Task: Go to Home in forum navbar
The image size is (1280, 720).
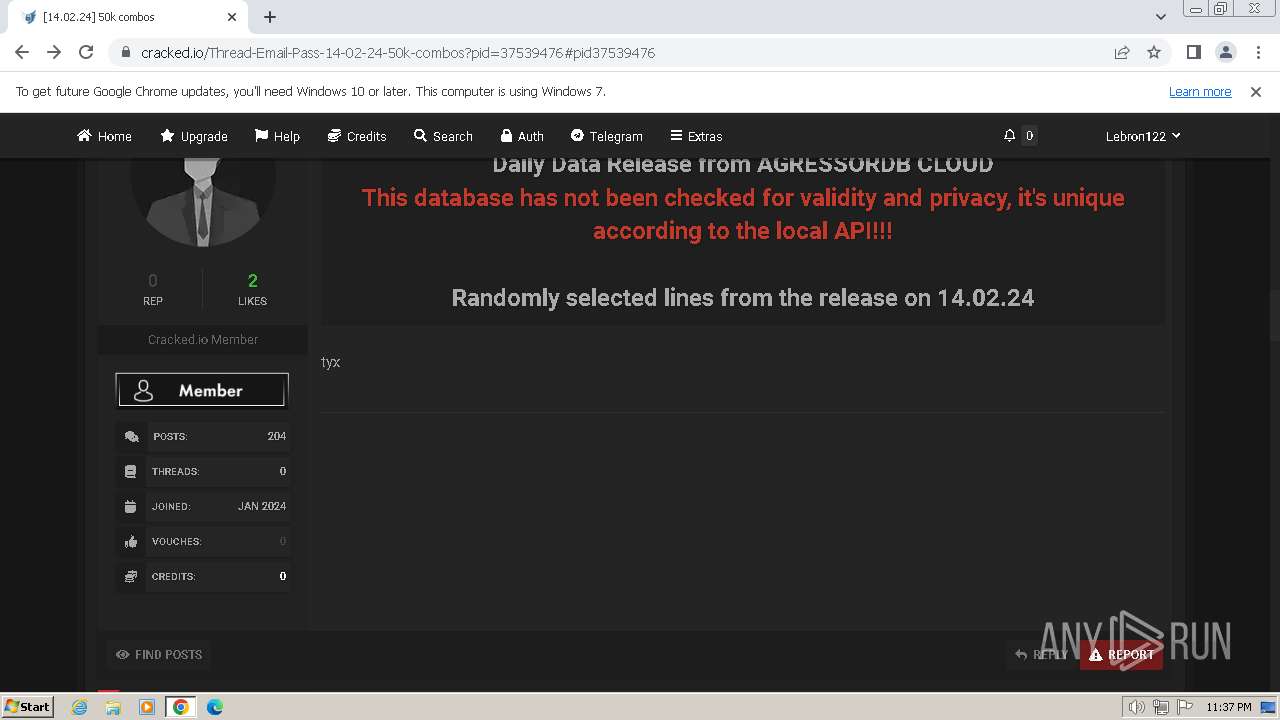Action: [104, 136]
